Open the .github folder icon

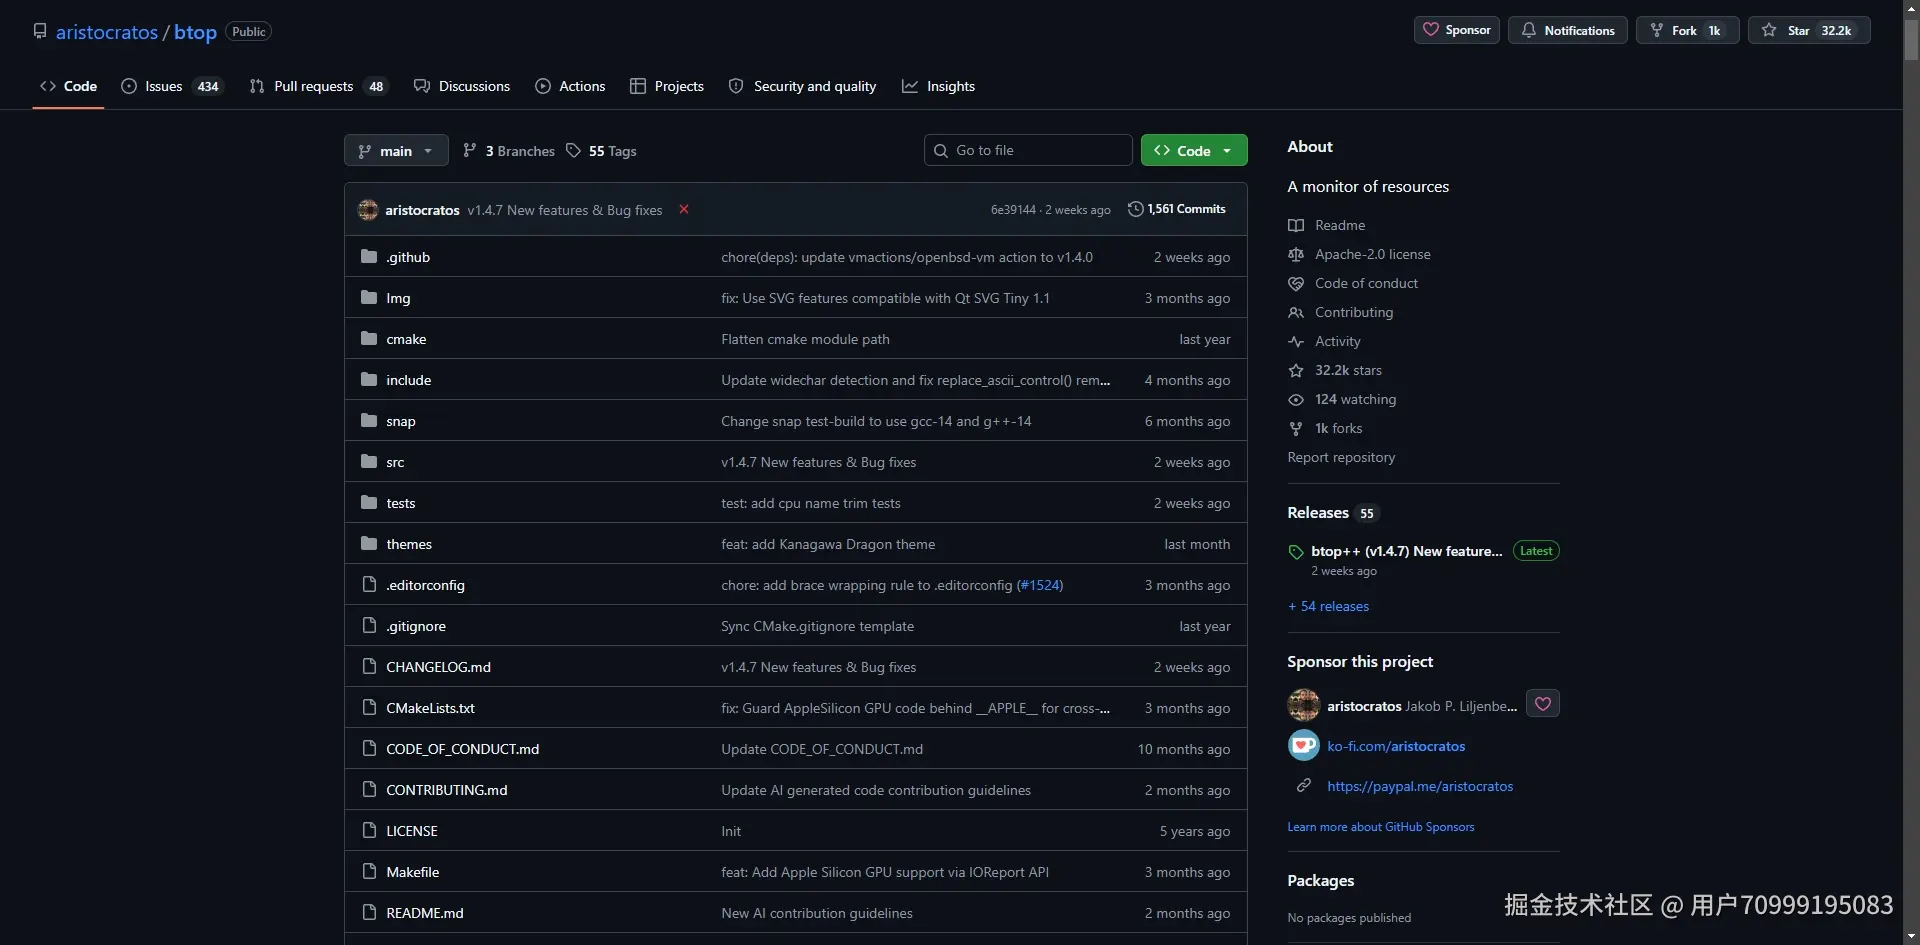369,256
